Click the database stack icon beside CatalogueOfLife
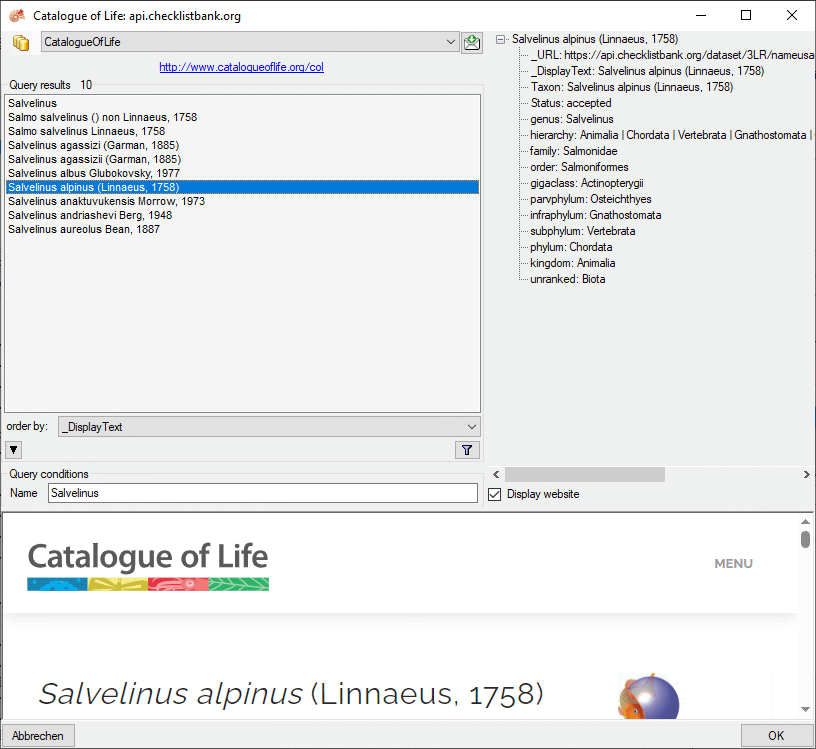Screen dimensions: 816x749 (x=21, y=43)
